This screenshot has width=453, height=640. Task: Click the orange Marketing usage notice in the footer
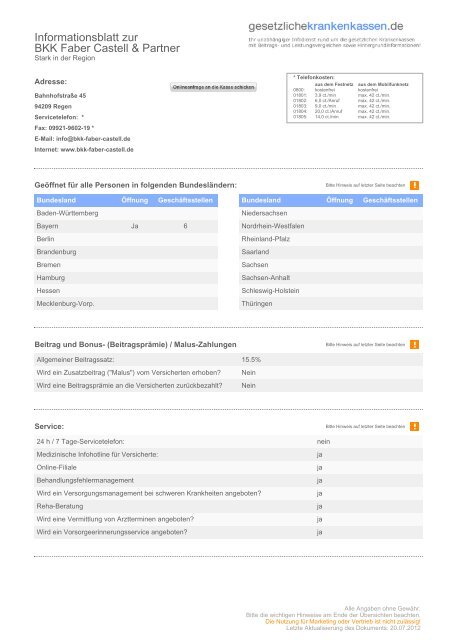[x=342, y=621]
